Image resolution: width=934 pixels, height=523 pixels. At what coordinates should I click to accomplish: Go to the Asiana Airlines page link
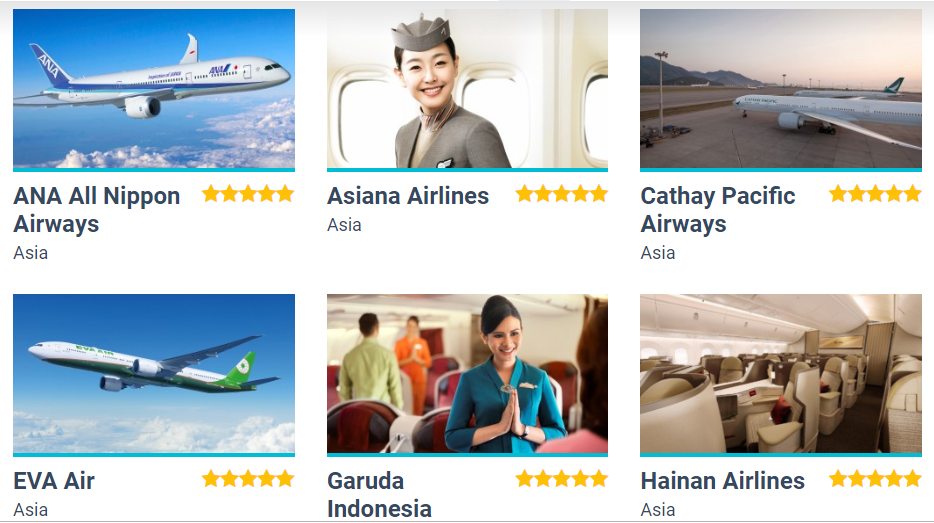[408, 196]
